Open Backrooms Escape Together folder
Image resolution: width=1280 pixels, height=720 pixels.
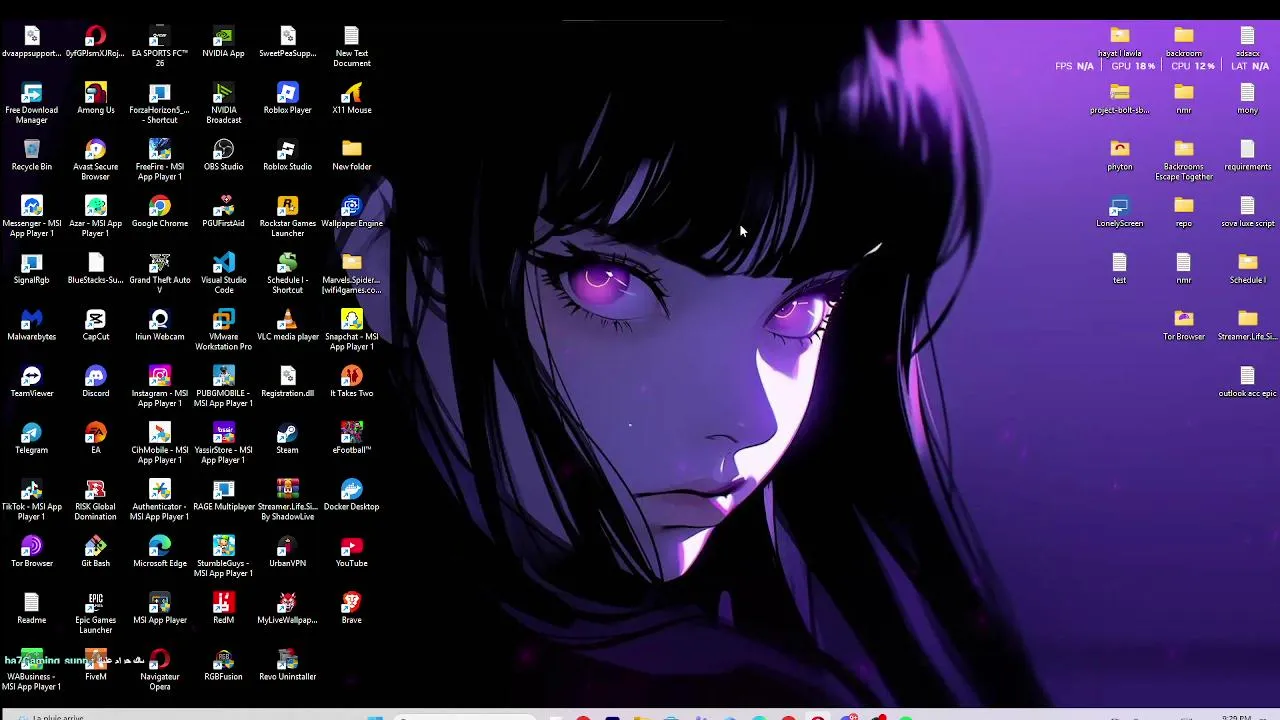1184,161
